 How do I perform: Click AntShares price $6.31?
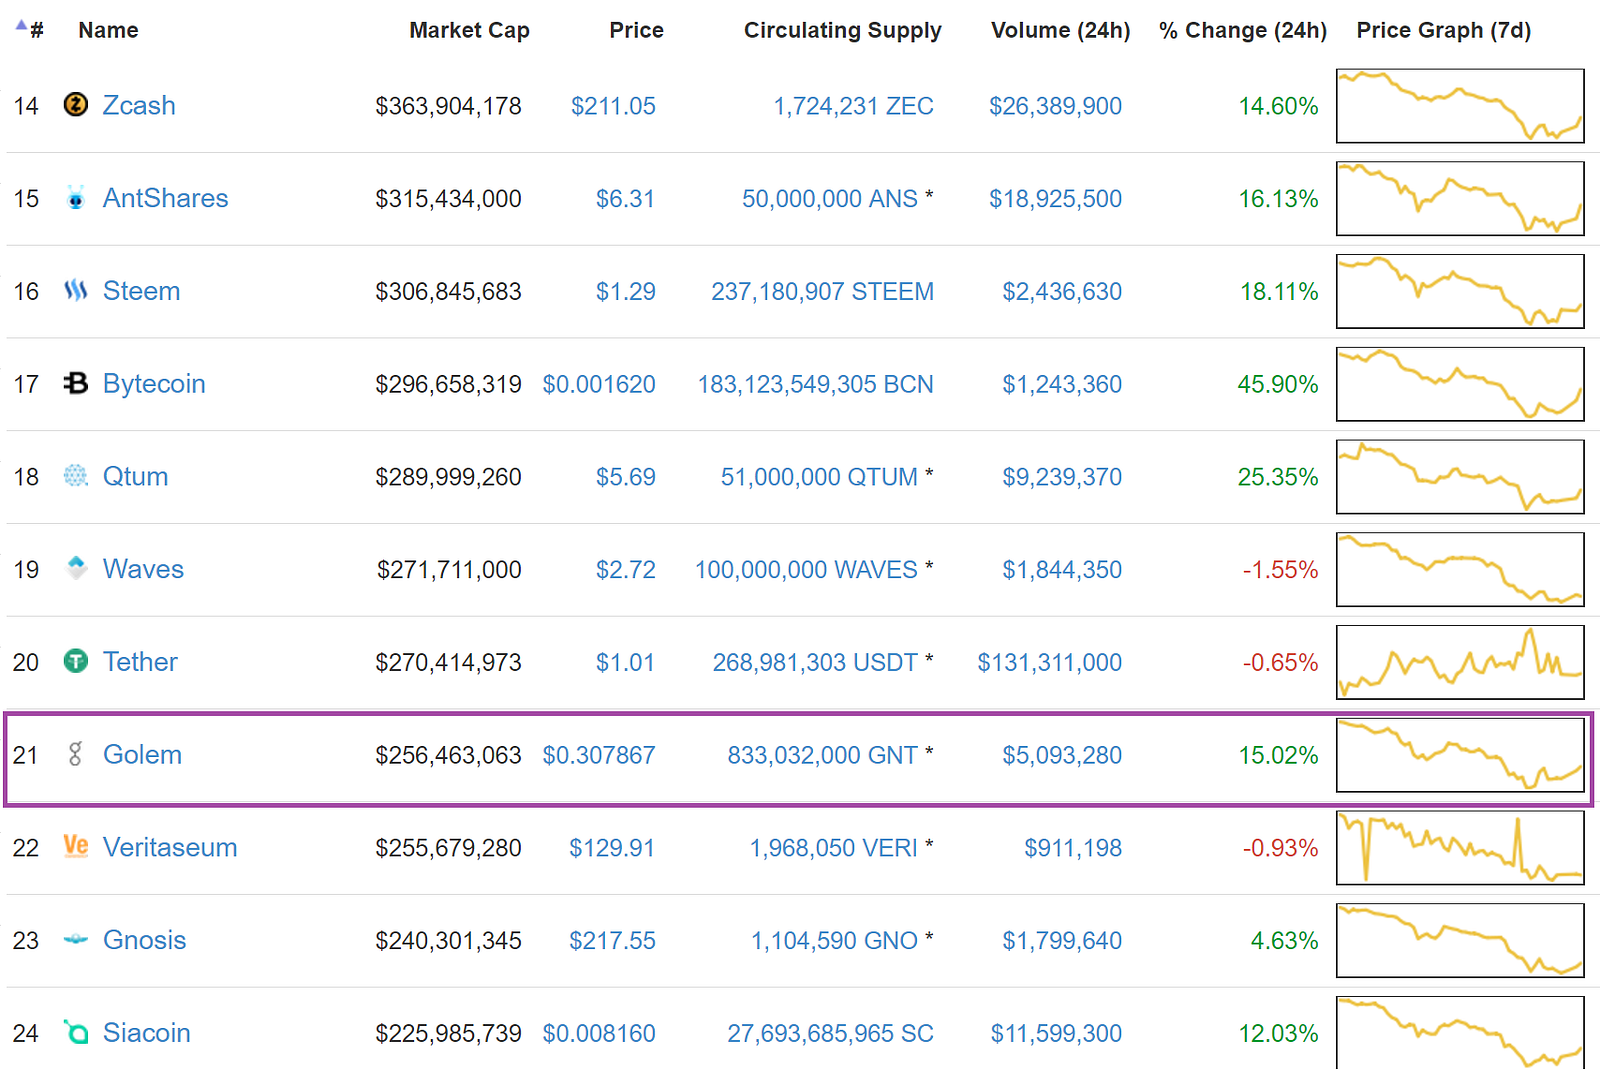pos(625,199)
